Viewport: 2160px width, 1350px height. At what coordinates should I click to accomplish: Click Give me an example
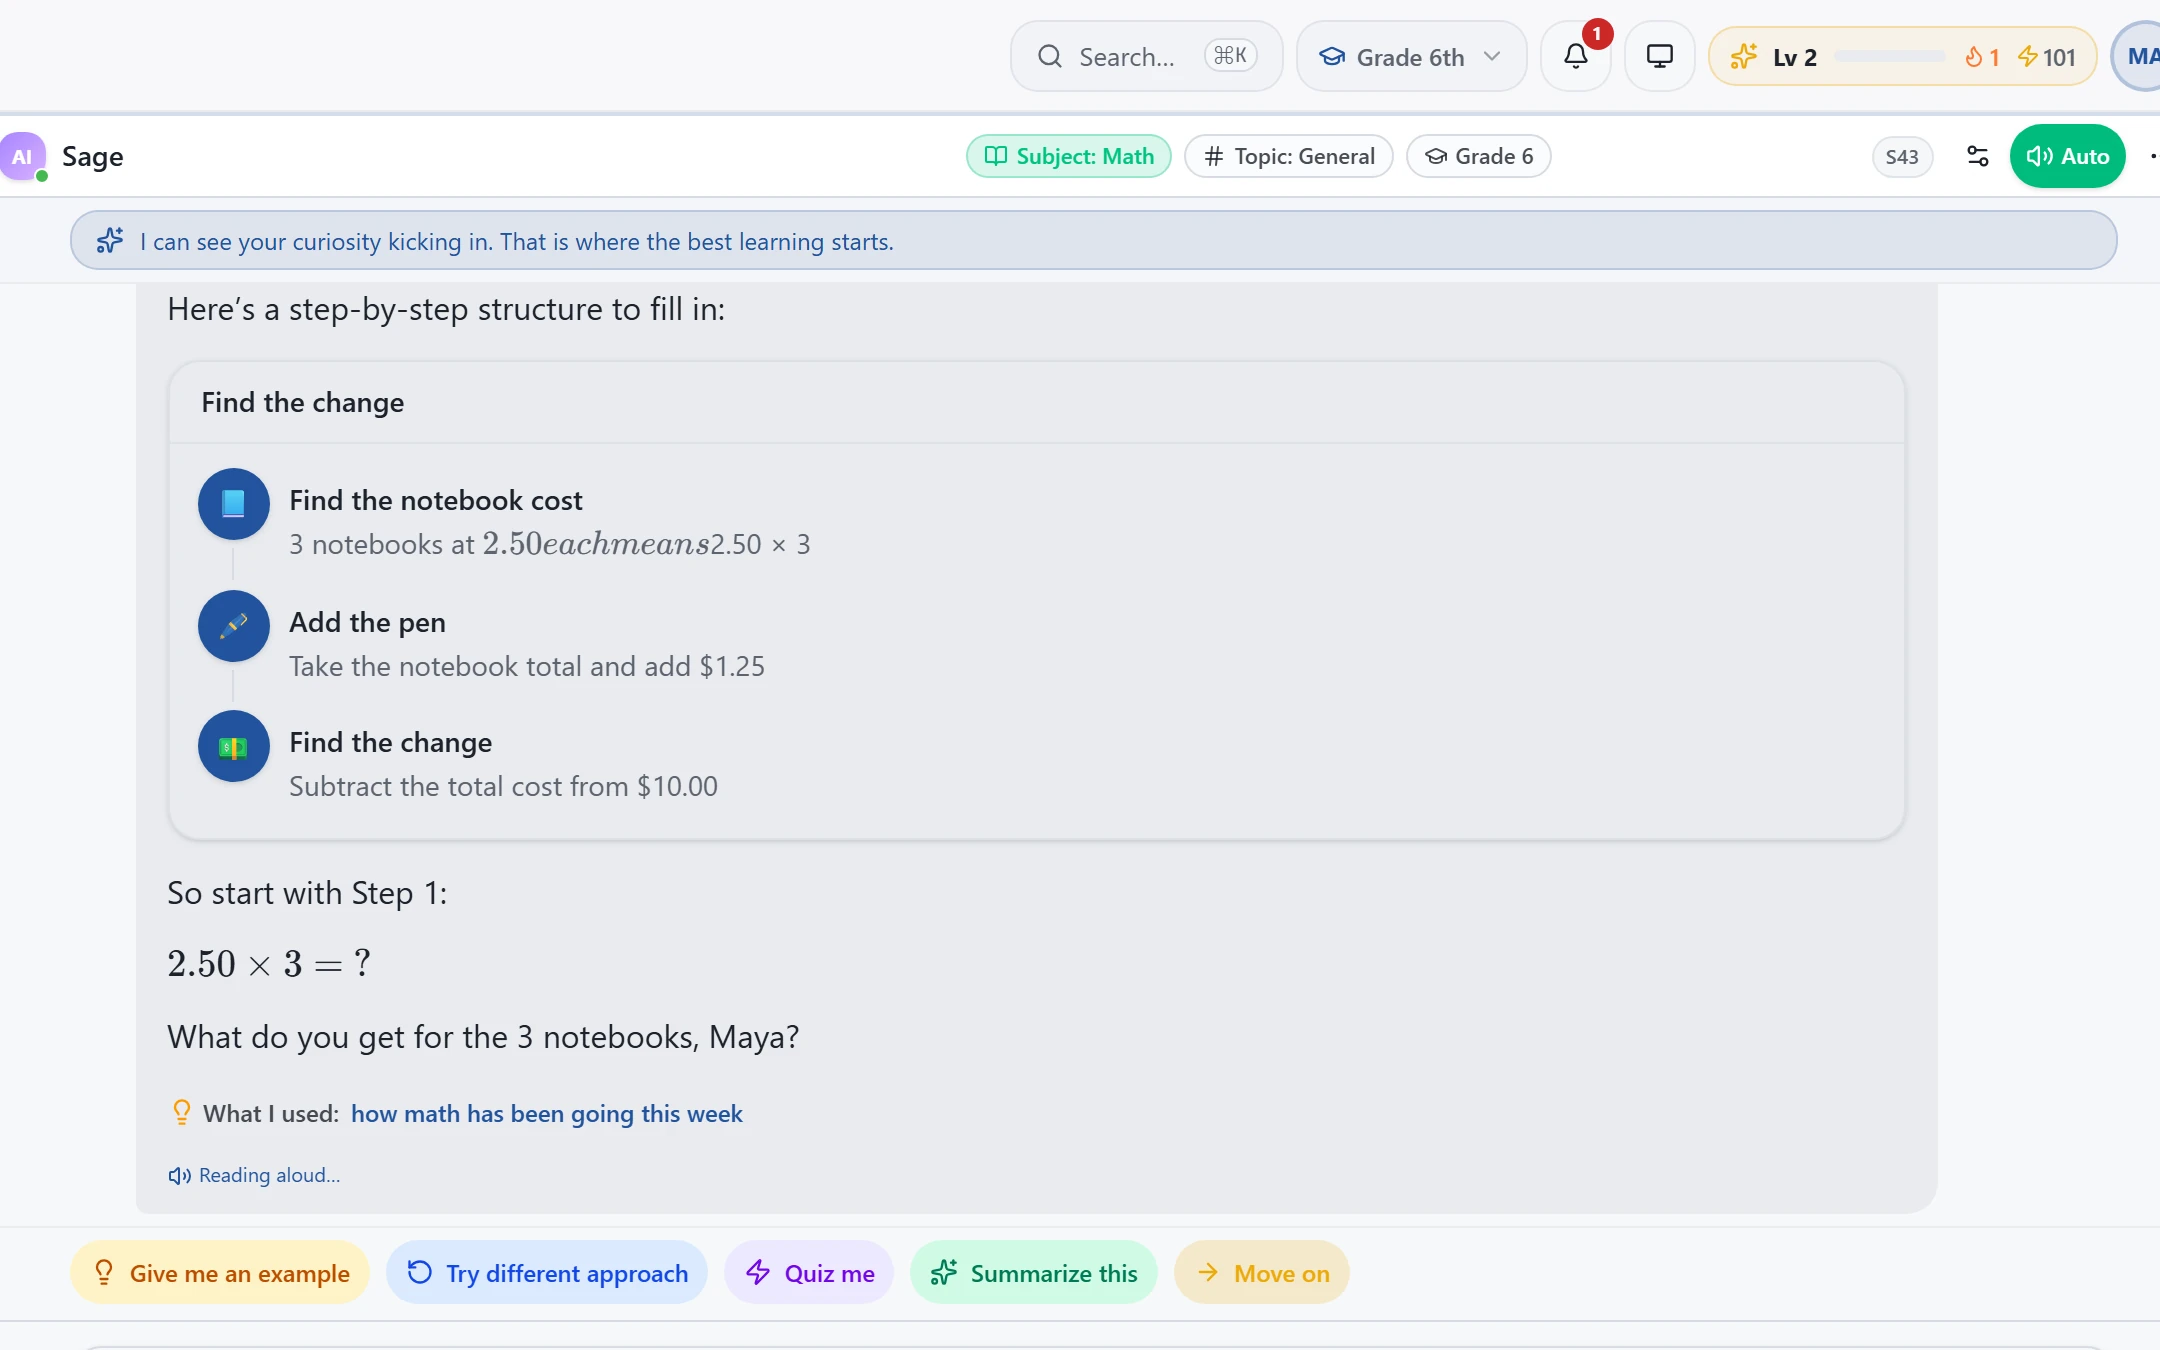220,1273
